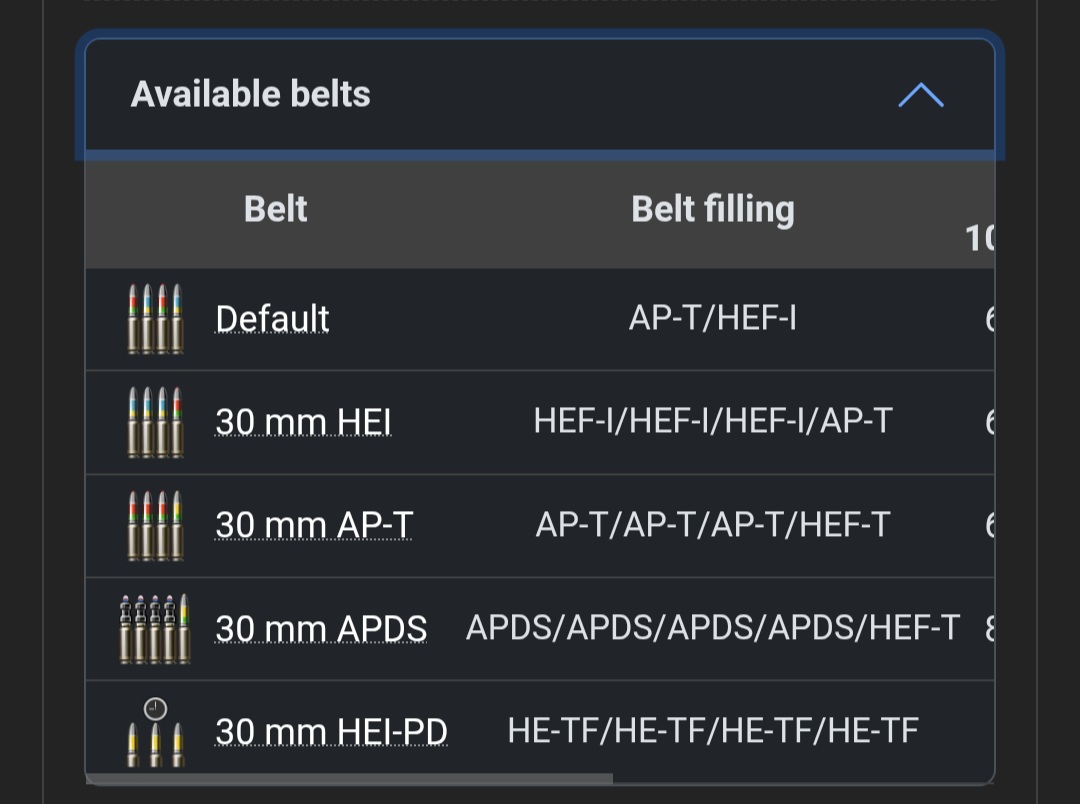
Task: Click the 30 mm APDS belt icon
Action: pyautogui.click(x=155, y=628)
